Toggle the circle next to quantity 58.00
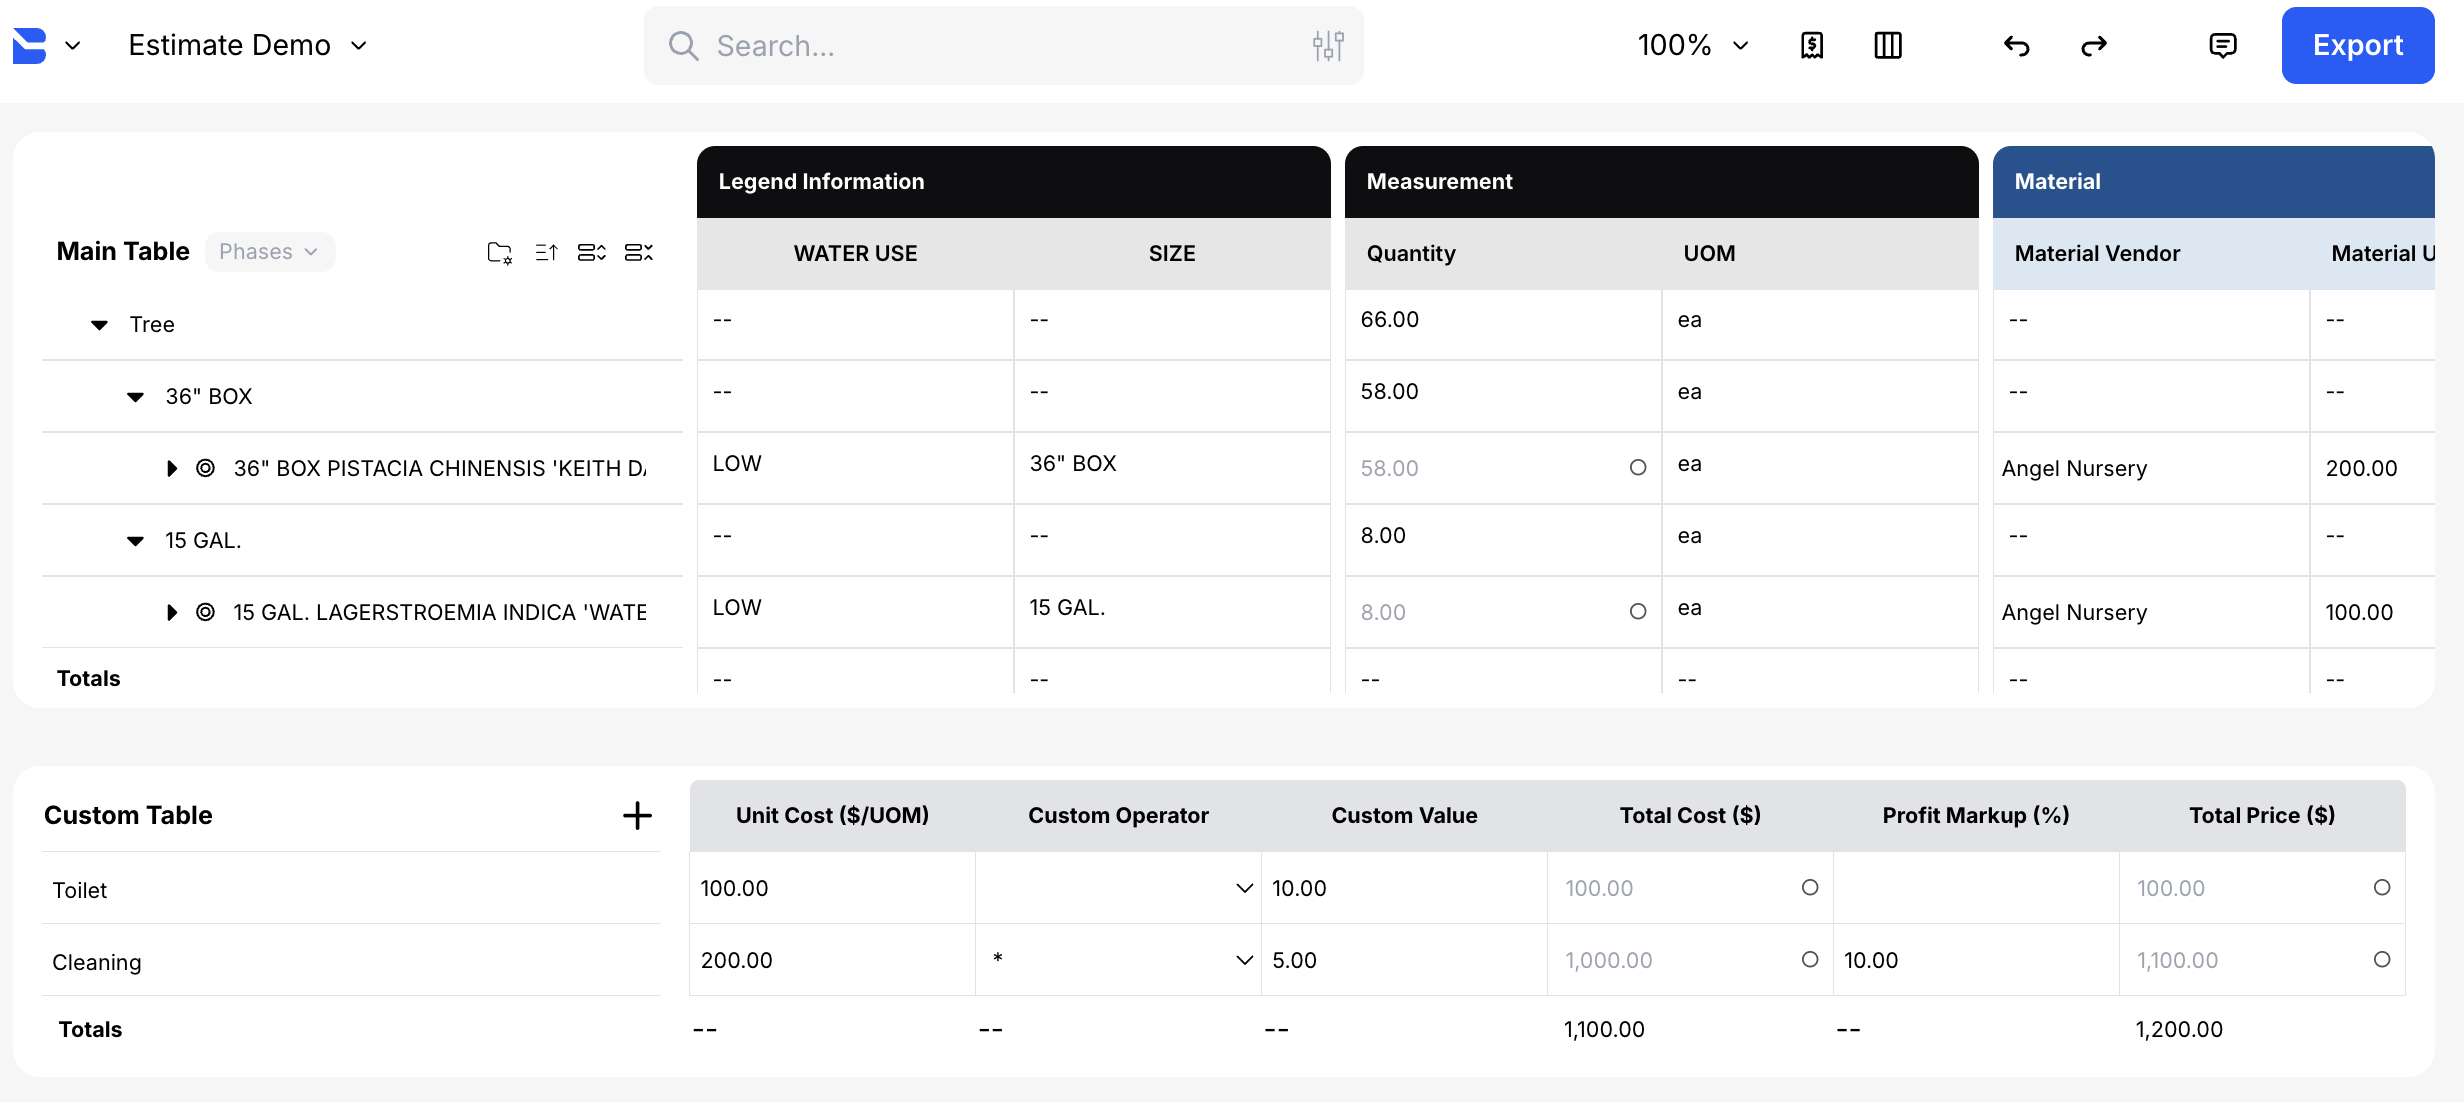2464x1102 pixels. pyautogui.click(x=1637, y=468)
